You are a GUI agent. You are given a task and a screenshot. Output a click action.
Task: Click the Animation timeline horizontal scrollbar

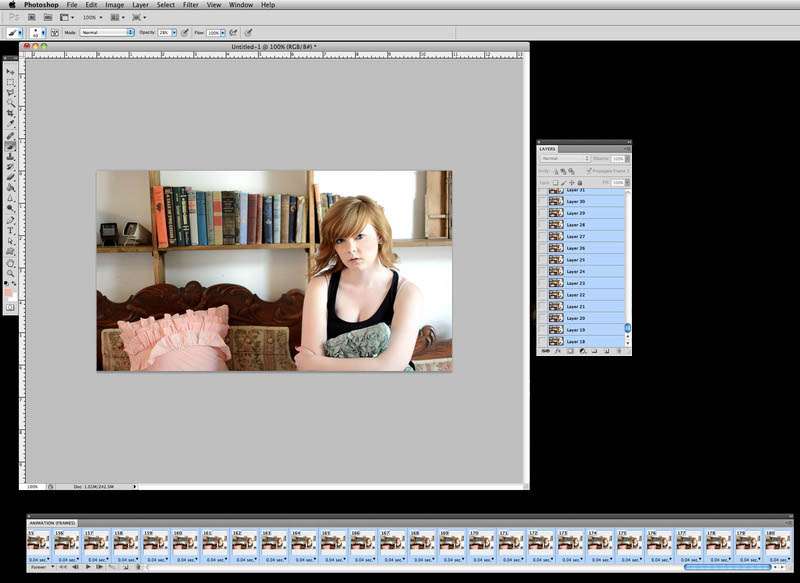click(x=728, y=567)
